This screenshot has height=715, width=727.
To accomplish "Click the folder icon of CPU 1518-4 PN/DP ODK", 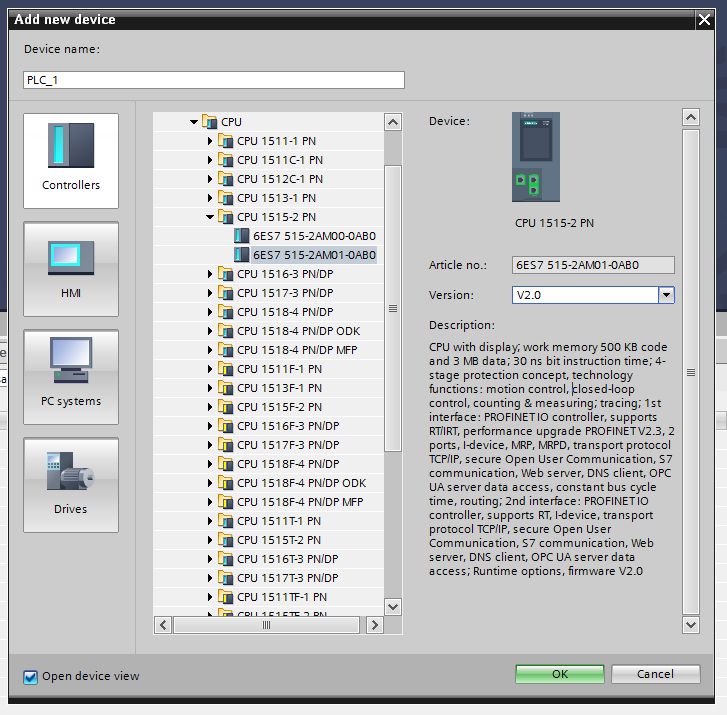I will 225,331.
